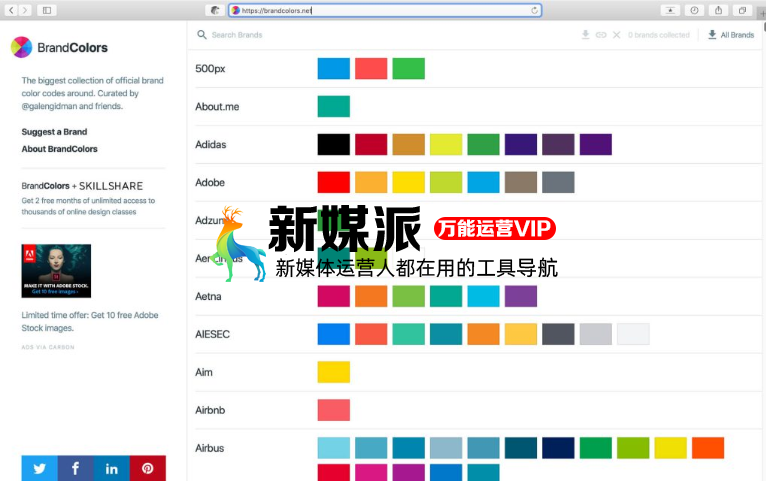
Task: Copy the blue AIESEC swatch
Action: [x=334, y=335]
